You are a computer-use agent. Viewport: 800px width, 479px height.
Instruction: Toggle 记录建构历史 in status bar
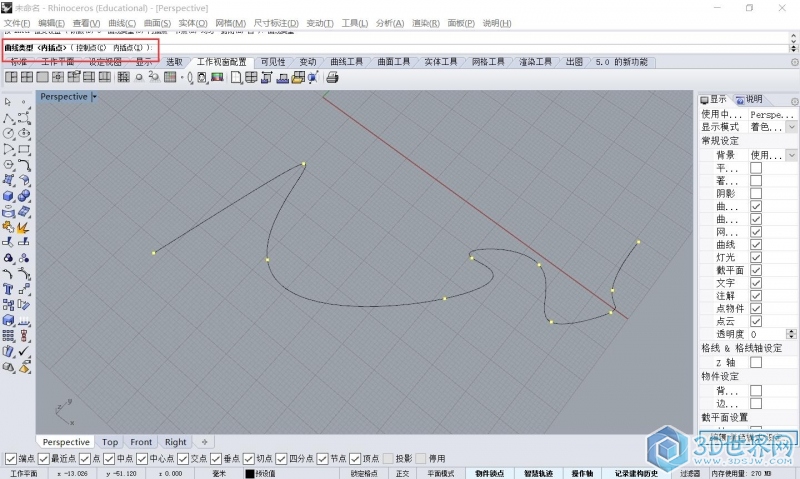click(636, 473)
